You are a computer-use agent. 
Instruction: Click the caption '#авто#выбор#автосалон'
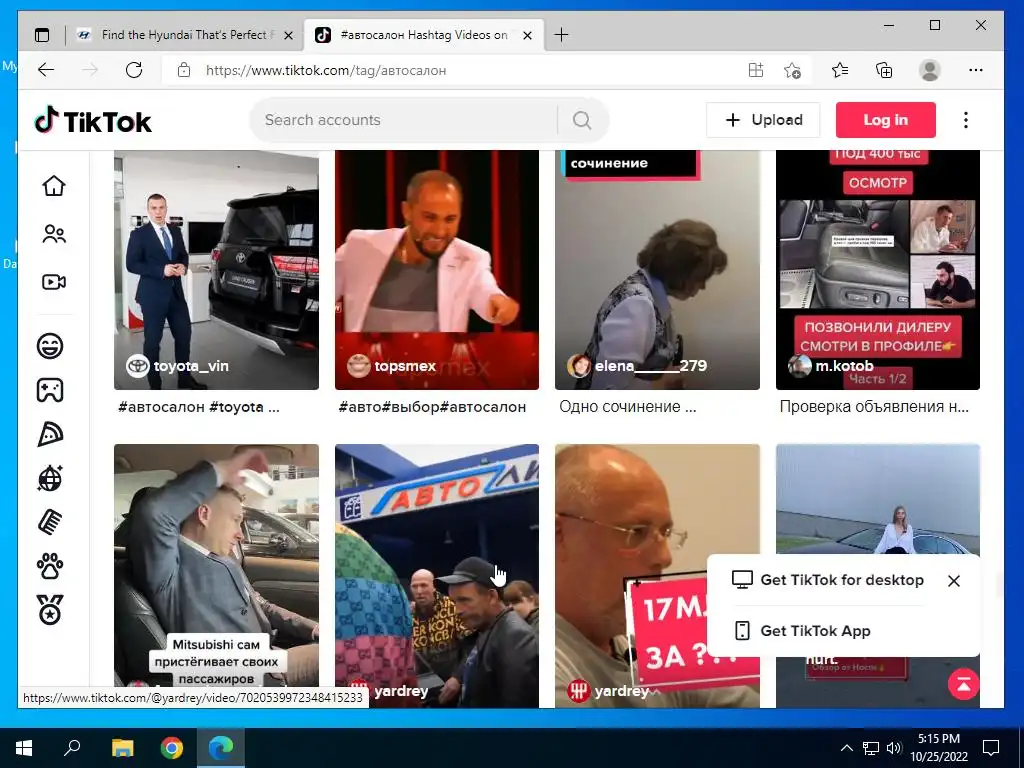click(432, 407)
